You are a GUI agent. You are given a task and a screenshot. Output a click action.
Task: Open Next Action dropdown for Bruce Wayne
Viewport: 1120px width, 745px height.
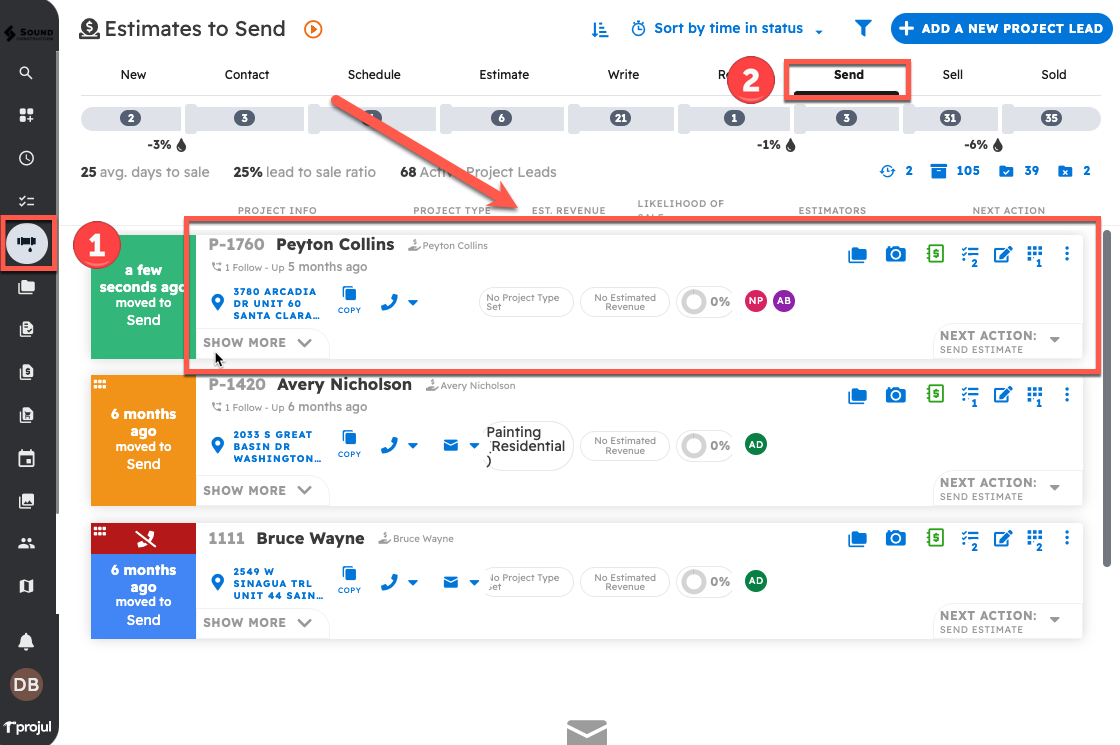pyautogui.click(x=1054, y=621)
